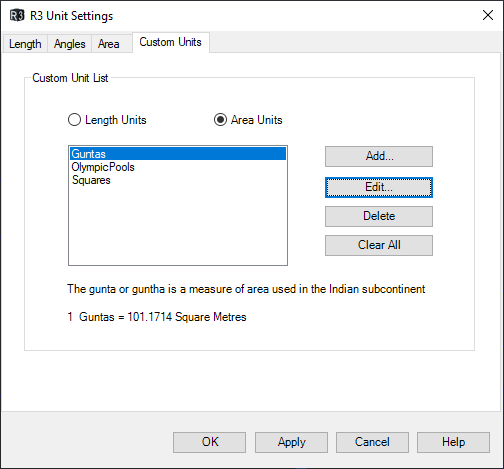
Task: Open Help for unit settings
Action: point(453,442)
